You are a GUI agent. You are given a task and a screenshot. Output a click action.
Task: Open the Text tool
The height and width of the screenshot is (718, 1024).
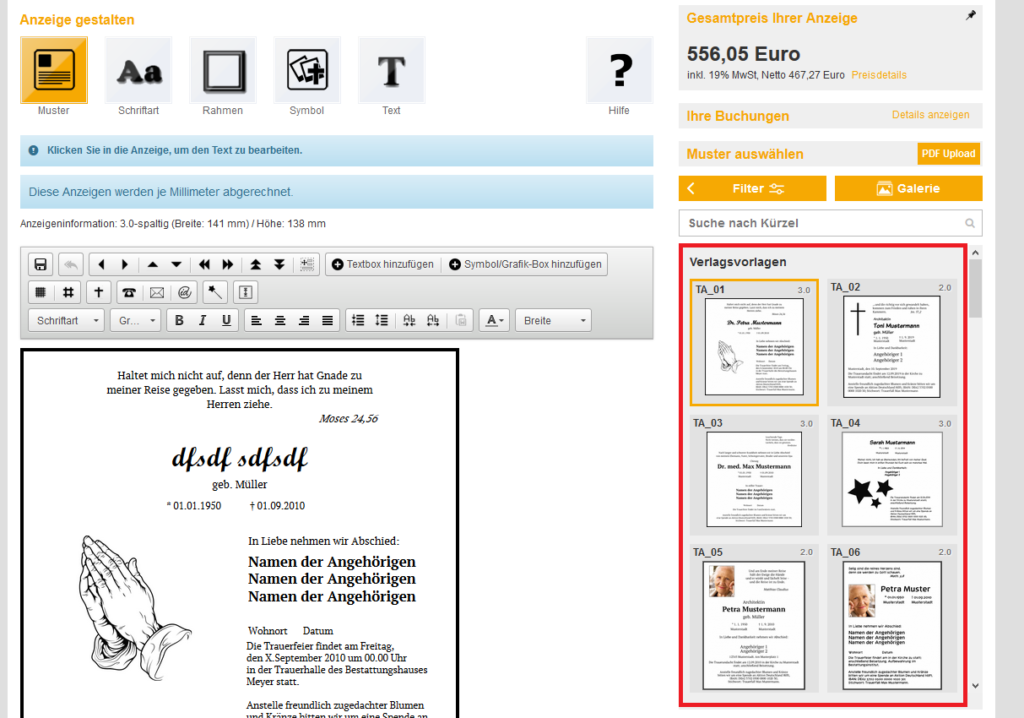391,71
